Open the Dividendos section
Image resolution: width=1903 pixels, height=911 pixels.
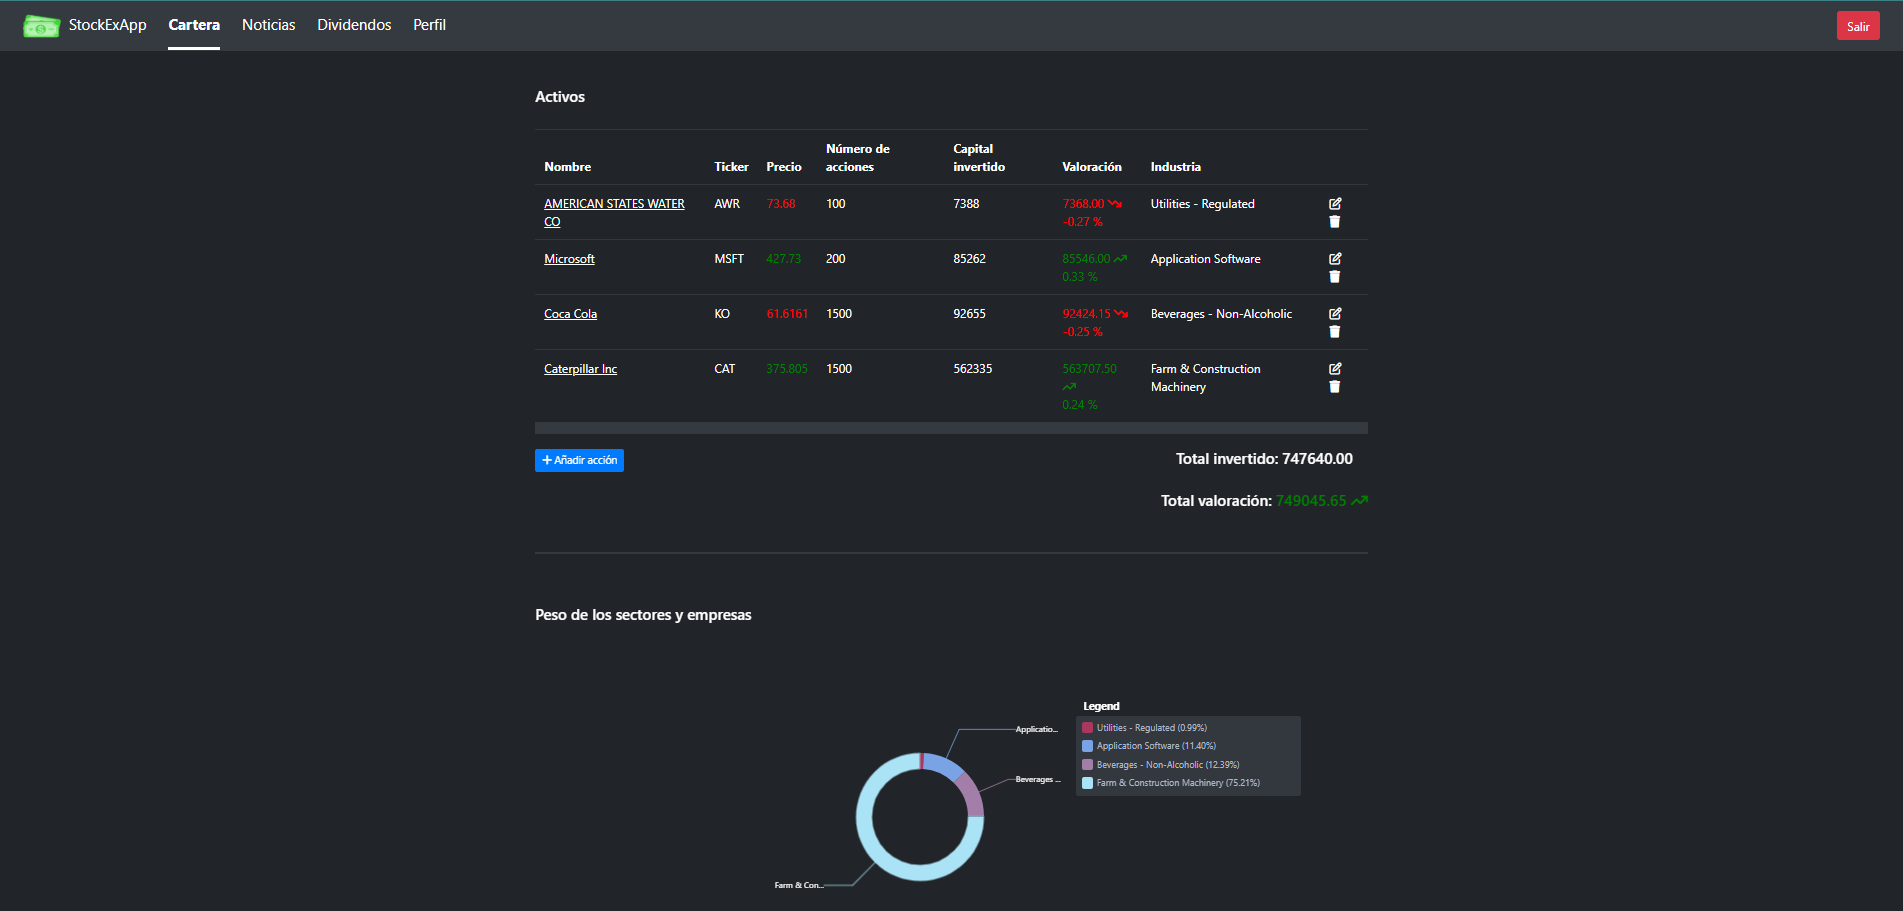coord(354,25)
